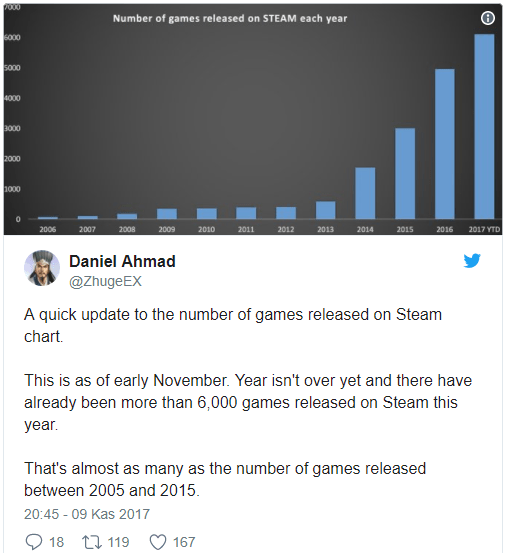Click the 2009 bar in chart
Image resolution: width=505 pixels, height=553 pixels.
[167, 214]
